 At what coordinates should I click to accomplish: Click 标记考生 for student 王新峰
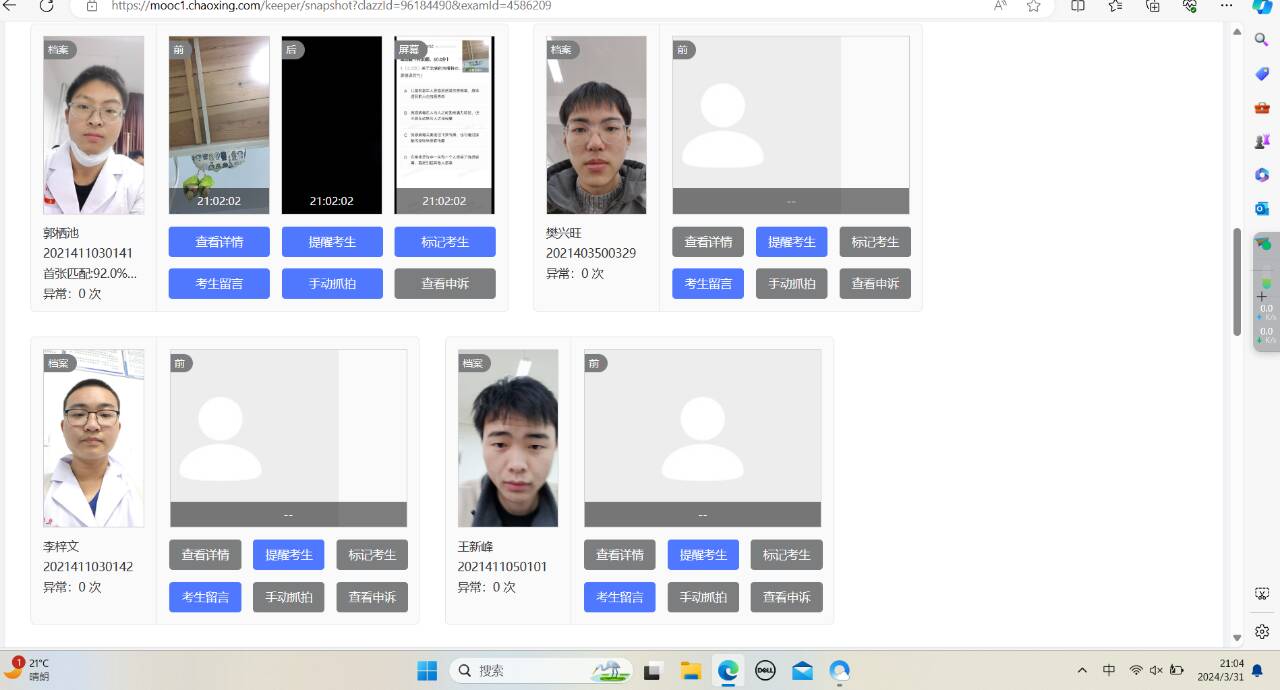coord(786,555)
